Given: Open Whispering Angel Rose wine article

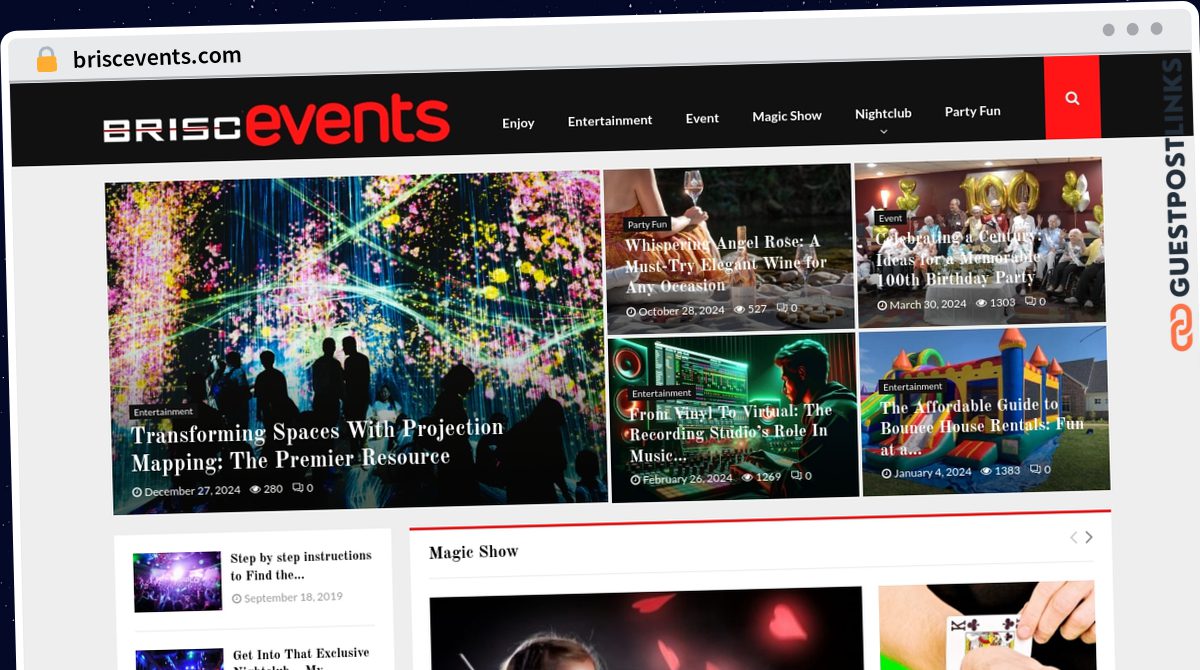Looking at the screenshot, I should (x=726, y=264).
